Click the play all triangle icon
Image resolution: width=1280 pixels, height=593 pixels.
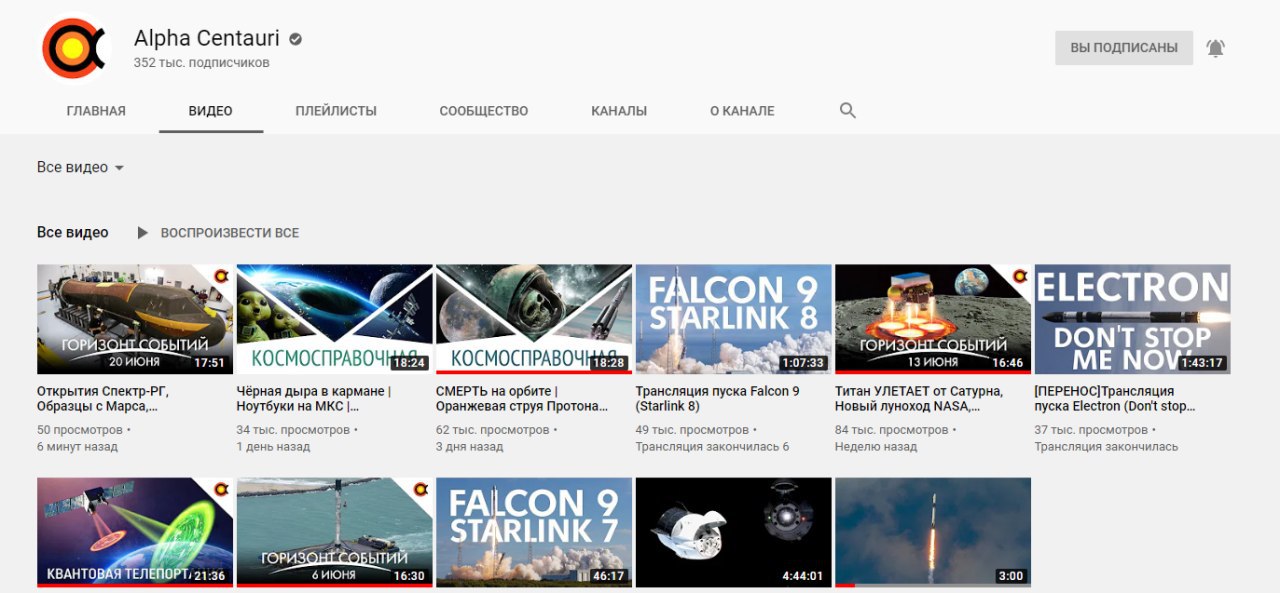(143, 233)
